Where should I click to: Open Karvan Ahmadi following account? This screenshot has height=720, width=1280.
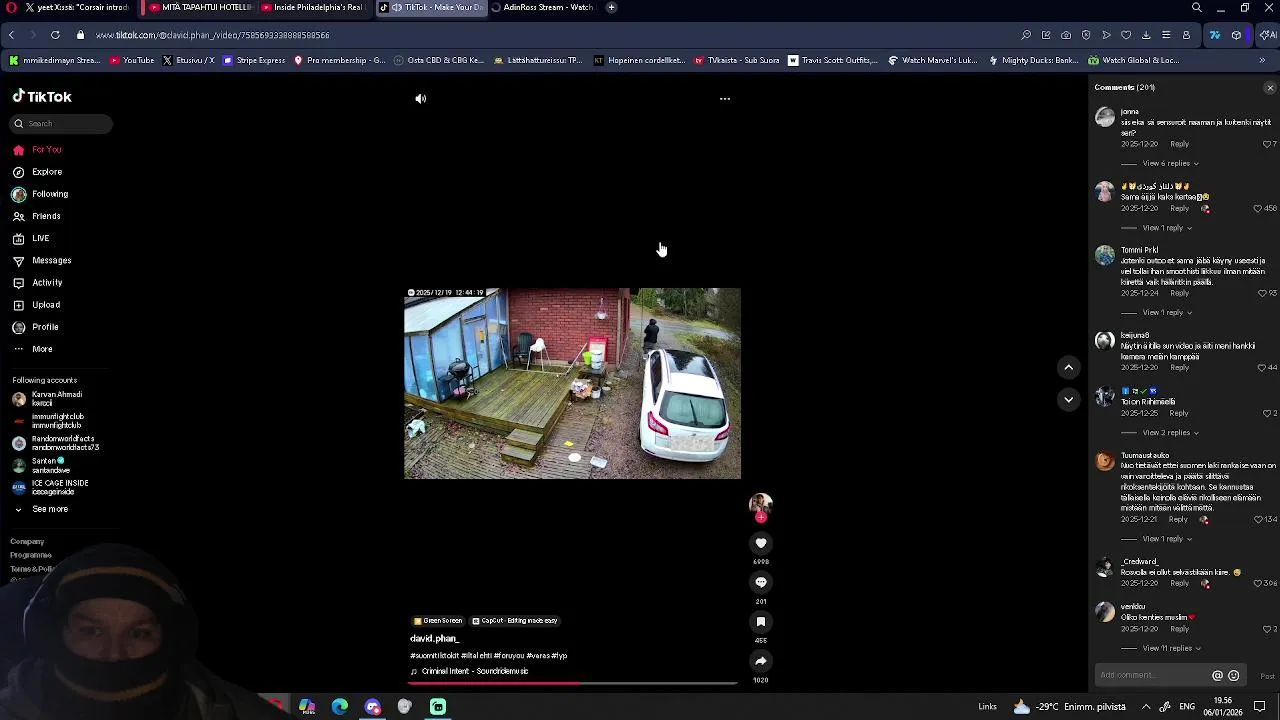(48, 399)
